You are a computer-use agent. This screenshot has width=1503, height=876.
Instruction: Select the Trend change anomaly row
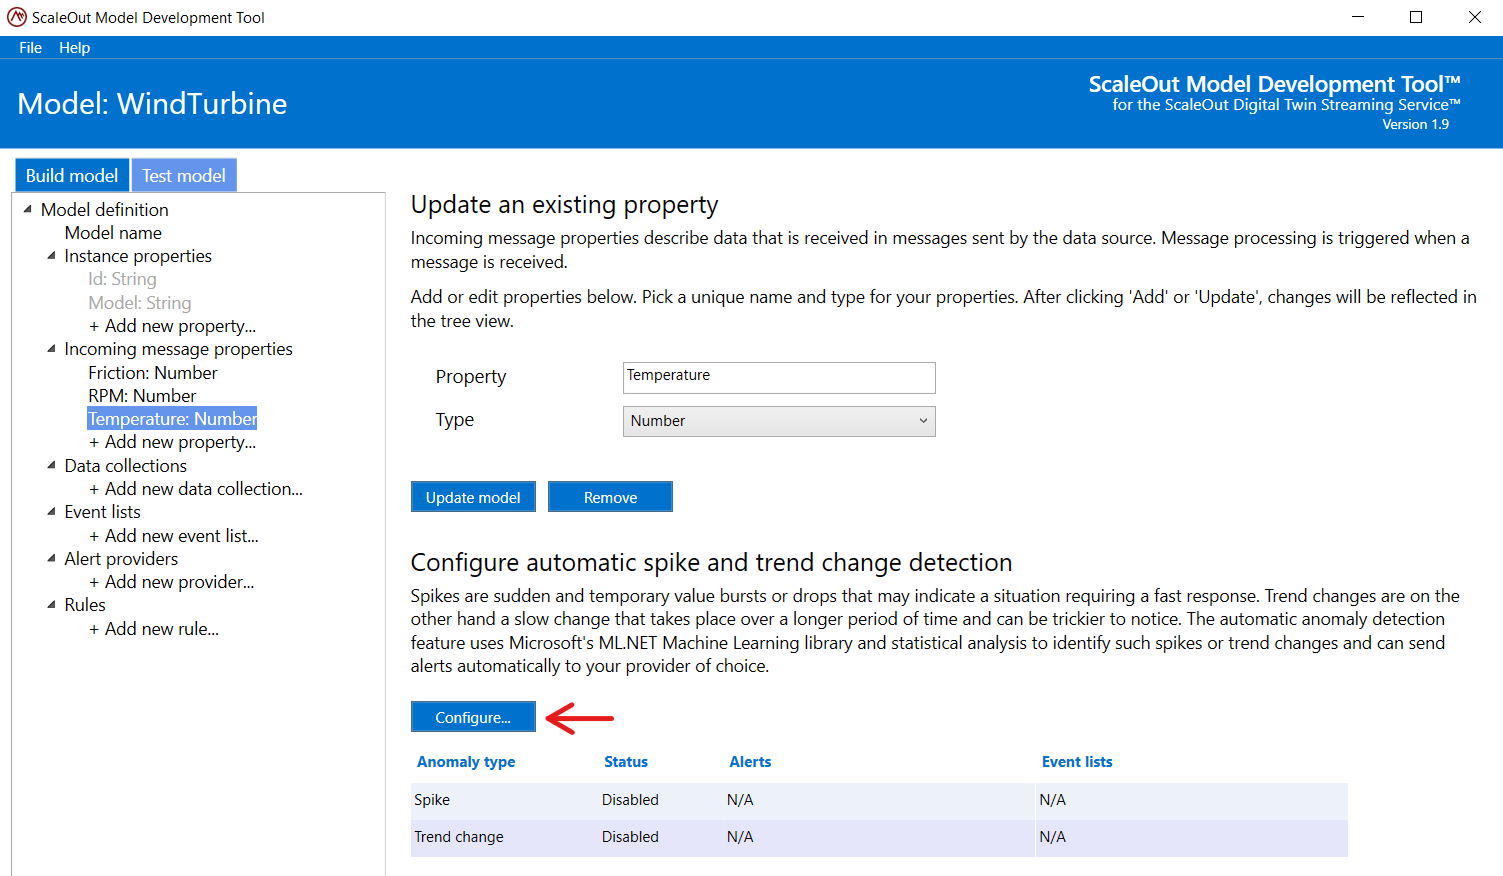[879, 837]
